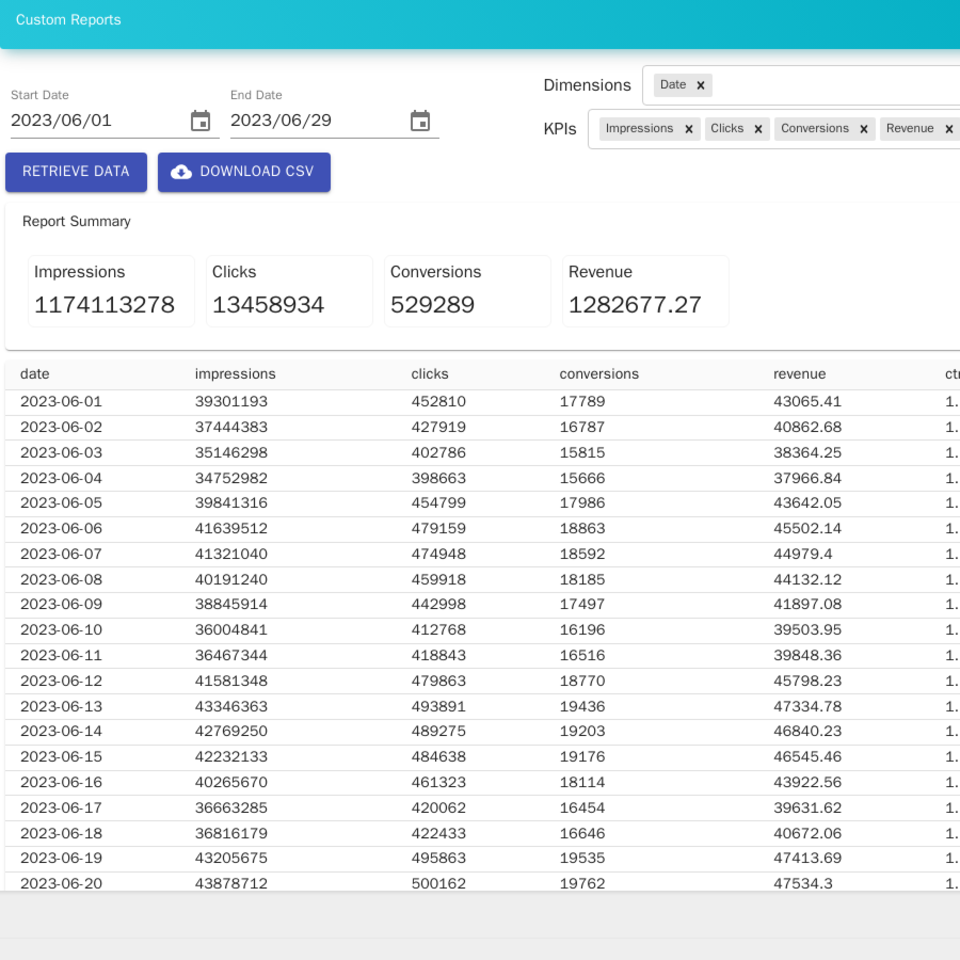Select the 2023-06-10 date cell
The image size is (960, 960).
[x=61, y=630]
